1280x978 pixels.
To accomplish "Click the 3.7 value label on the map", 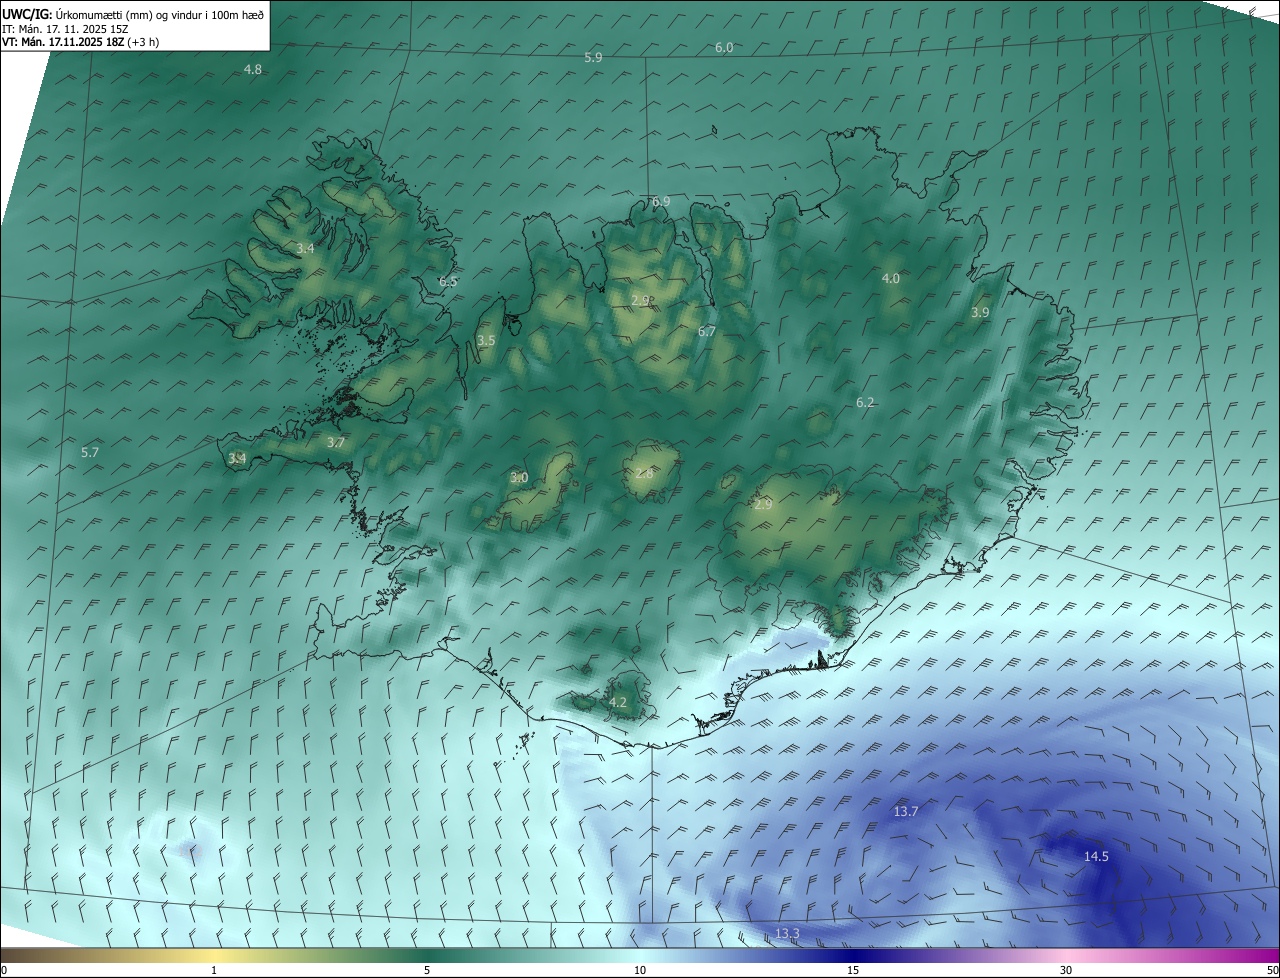I will click(336, 442).
